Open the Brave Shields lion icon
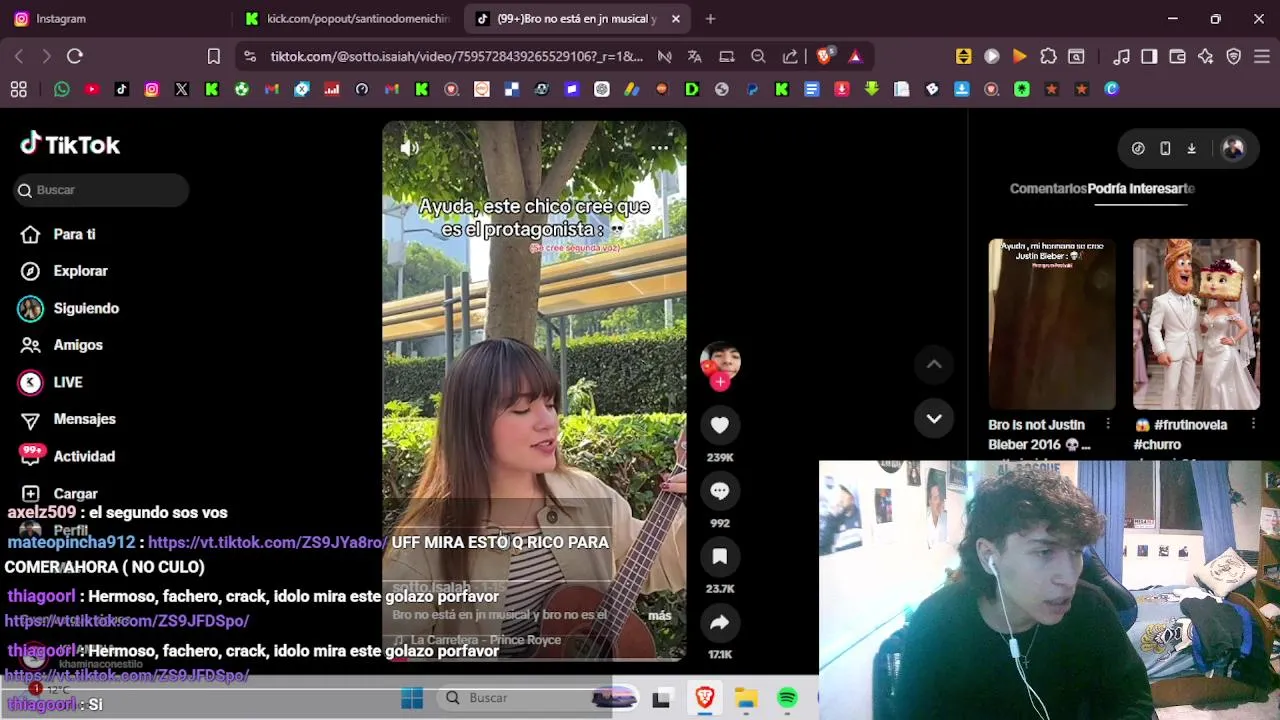The width and height of the screenshot is (1280, 720). click(x=824, y=56)
